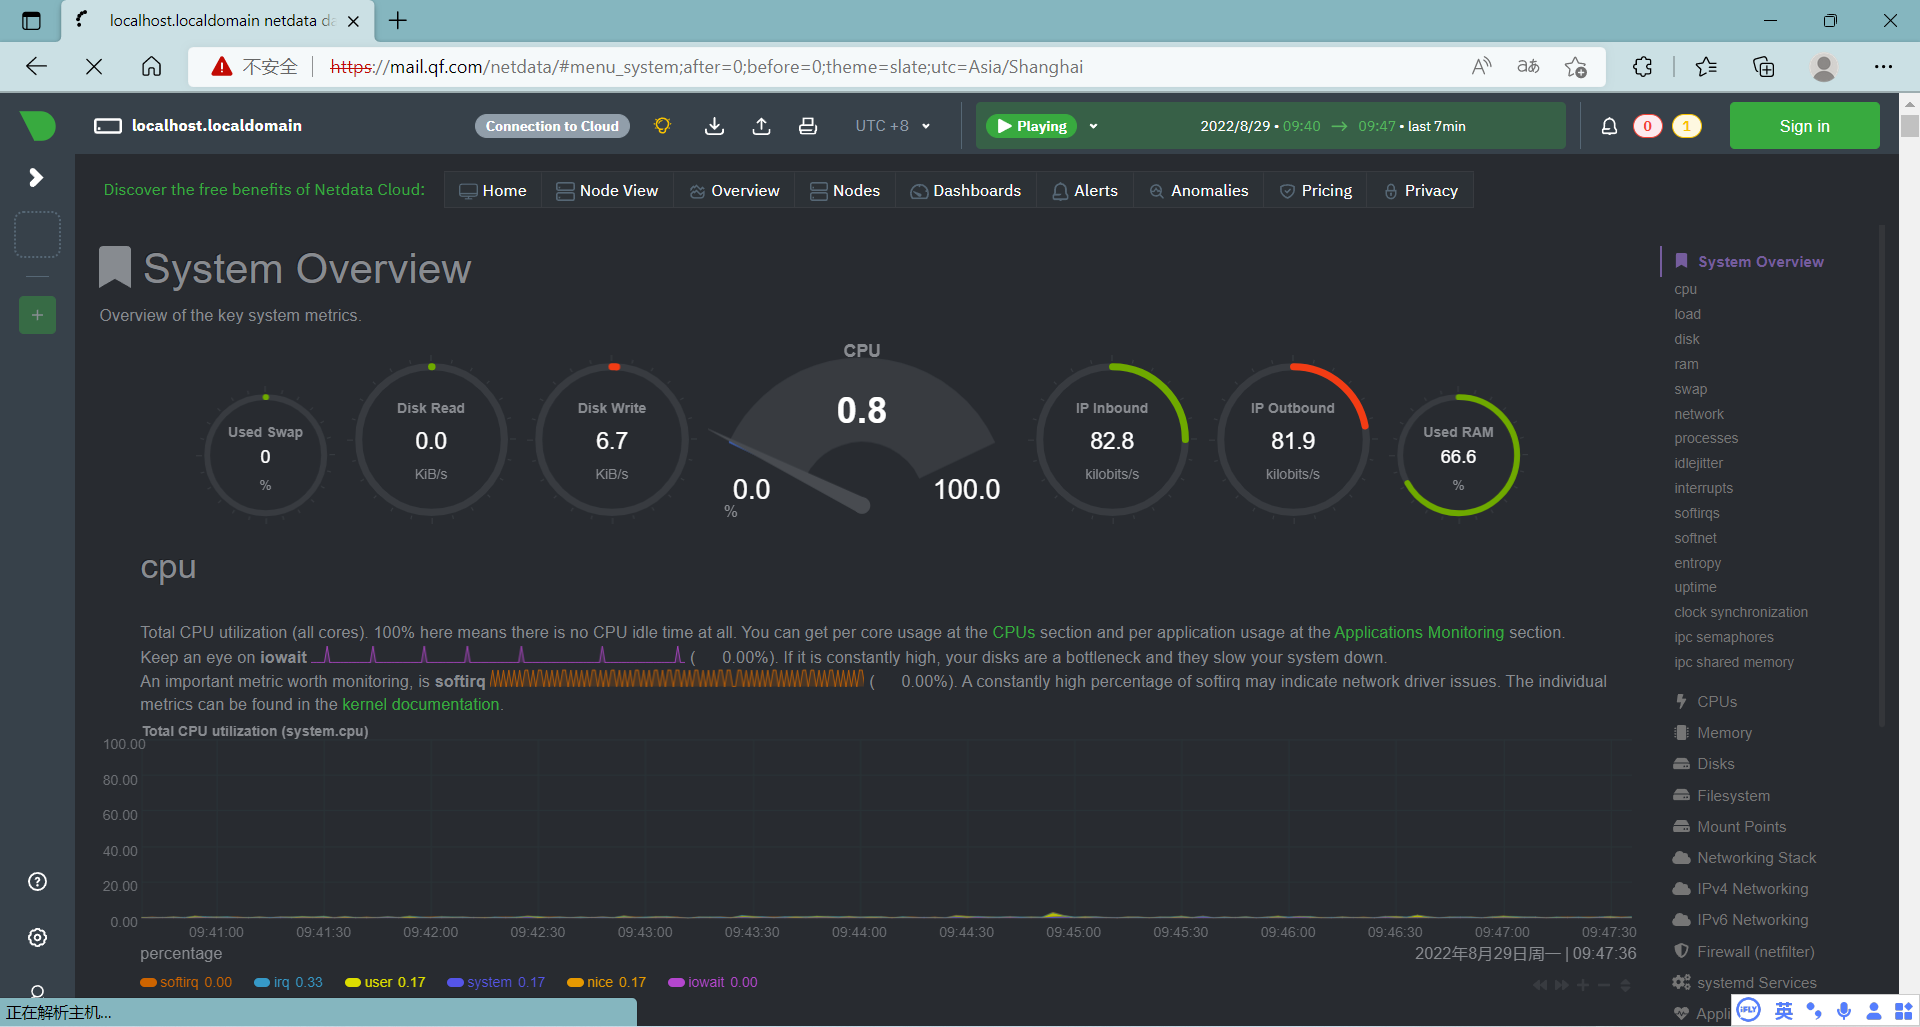Click the CPU speedometer gauge
Screen dimensions: 1920x1027
(x=861, y=430)
